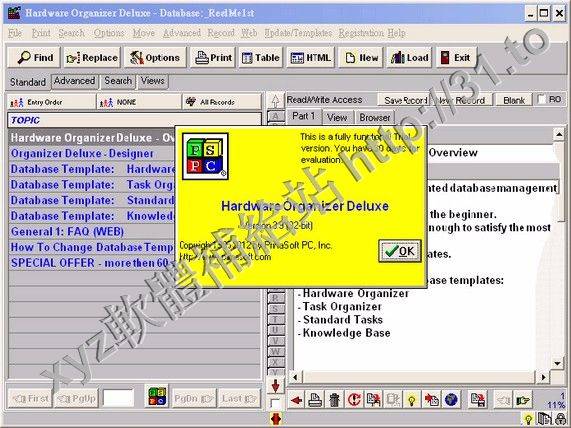Click the horizontal scrollbar right arrow
The image size is (571, 428).
(544, 377)
